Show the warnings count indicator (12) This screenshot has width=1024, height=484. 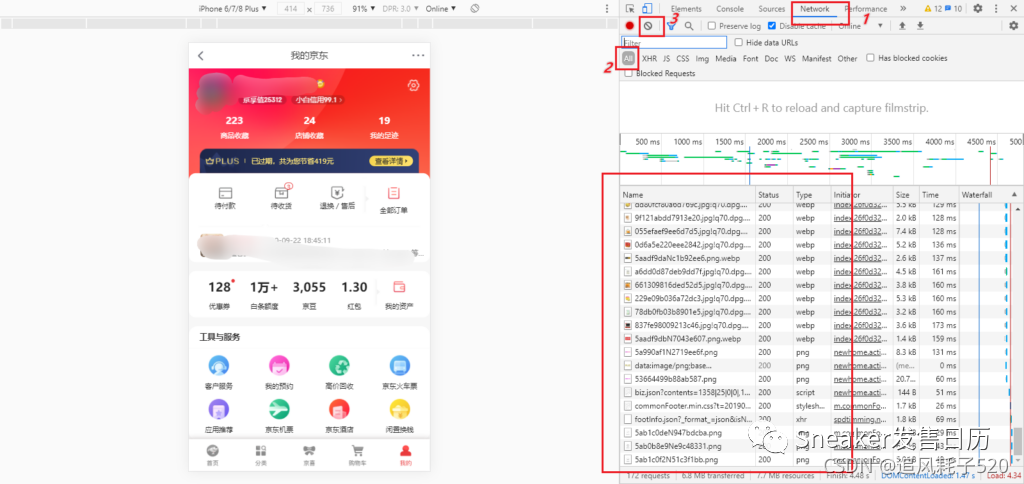click(932, 8)
